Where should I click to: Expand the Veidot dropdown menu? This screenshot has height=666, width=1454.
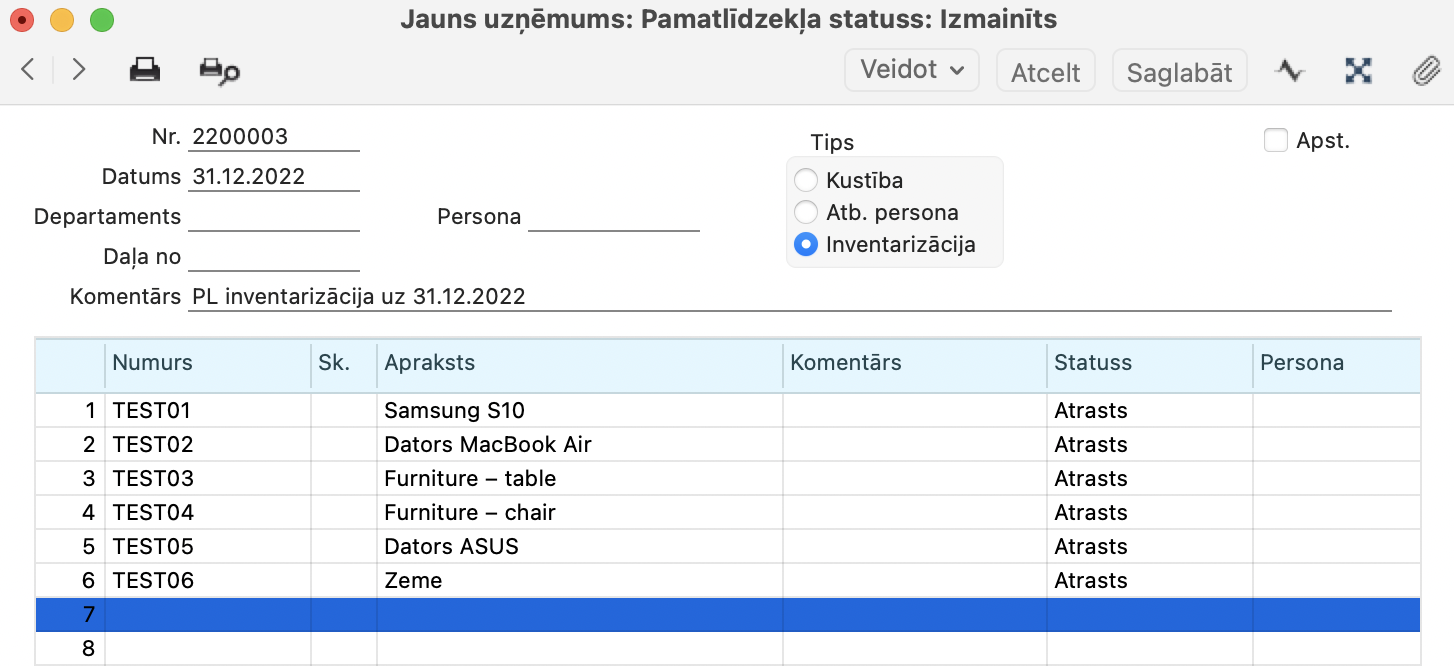(912, 70)
